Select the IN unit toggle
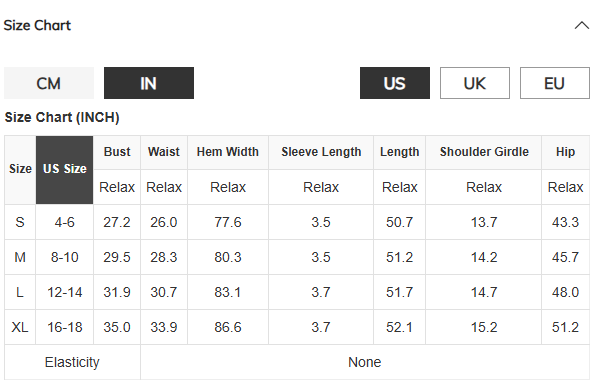Image resolution: width=605 pixels, height=383 pixels. (x=149, y=83)
